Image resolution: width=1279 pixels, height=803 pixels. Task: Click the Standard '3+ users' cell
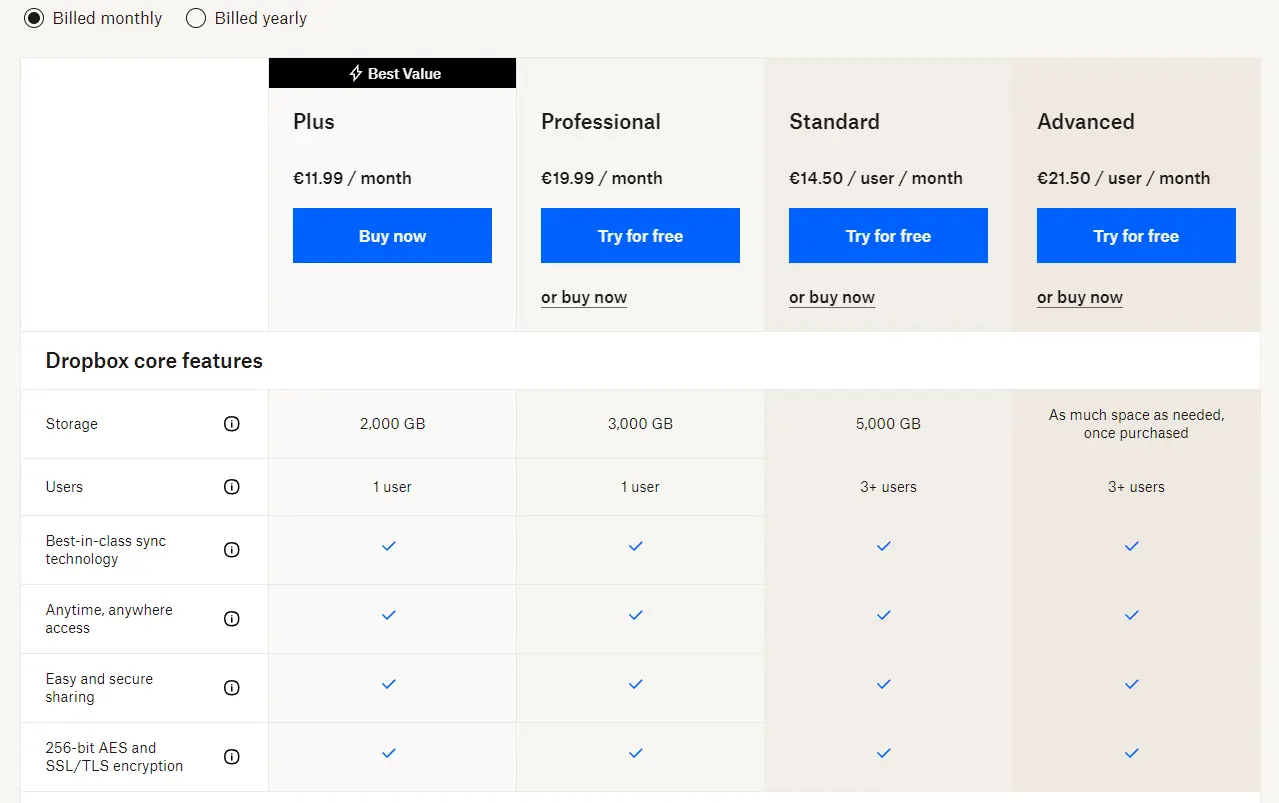[x=888, y=487]
